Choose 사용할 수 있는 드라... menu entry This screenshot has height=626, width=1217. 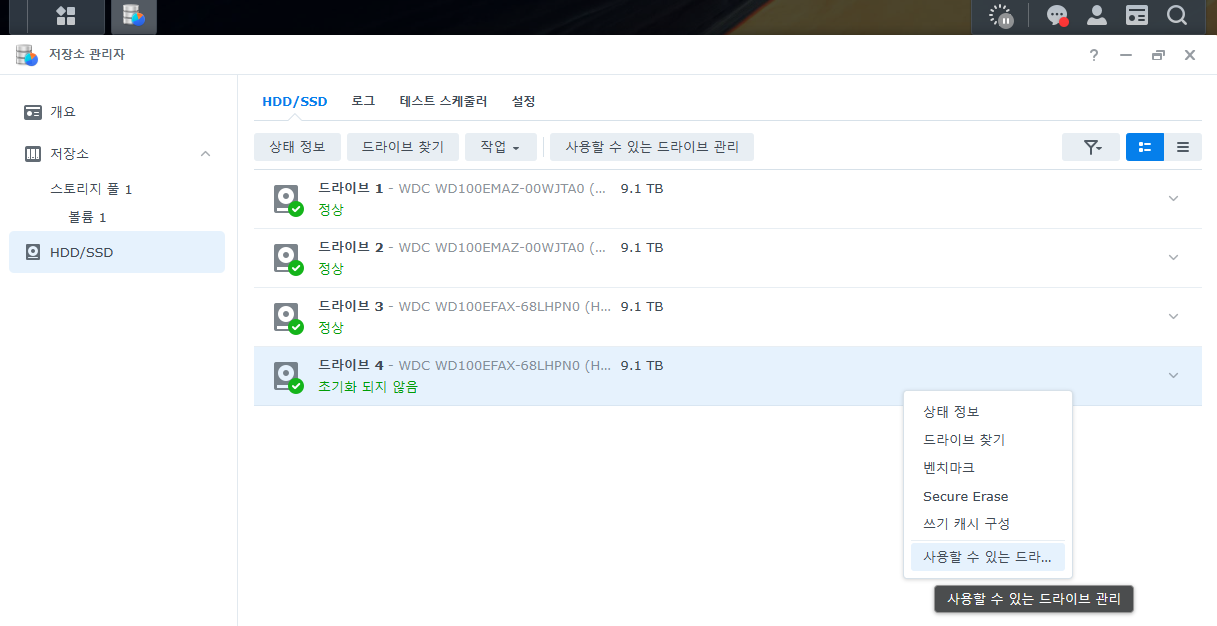click(x=988, y=557)
